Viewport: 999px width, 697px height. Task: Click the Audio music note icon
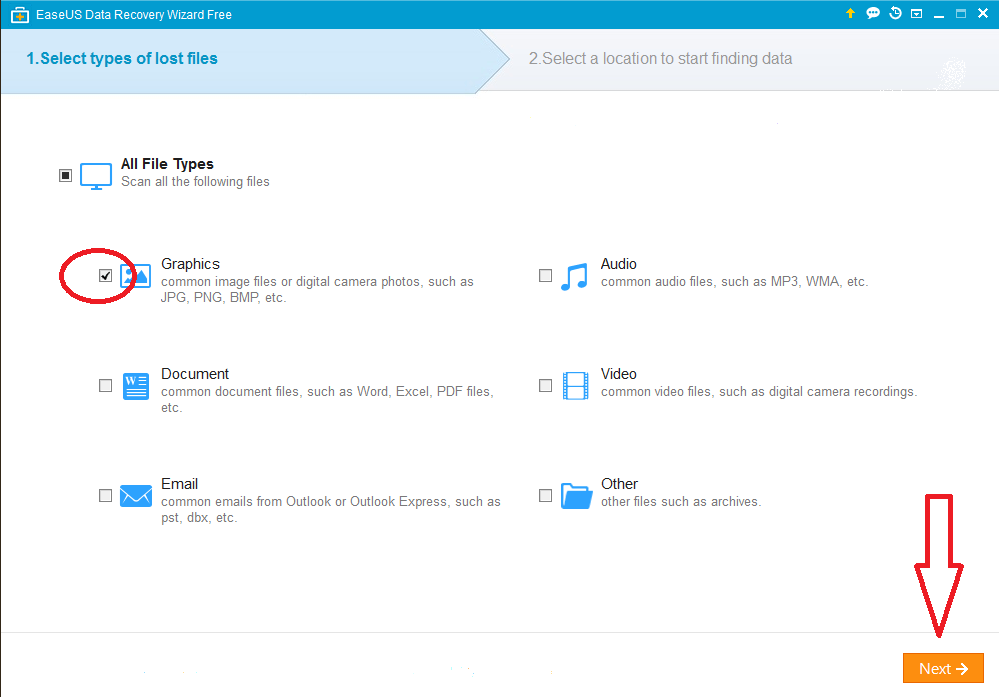tap(575, 277)
